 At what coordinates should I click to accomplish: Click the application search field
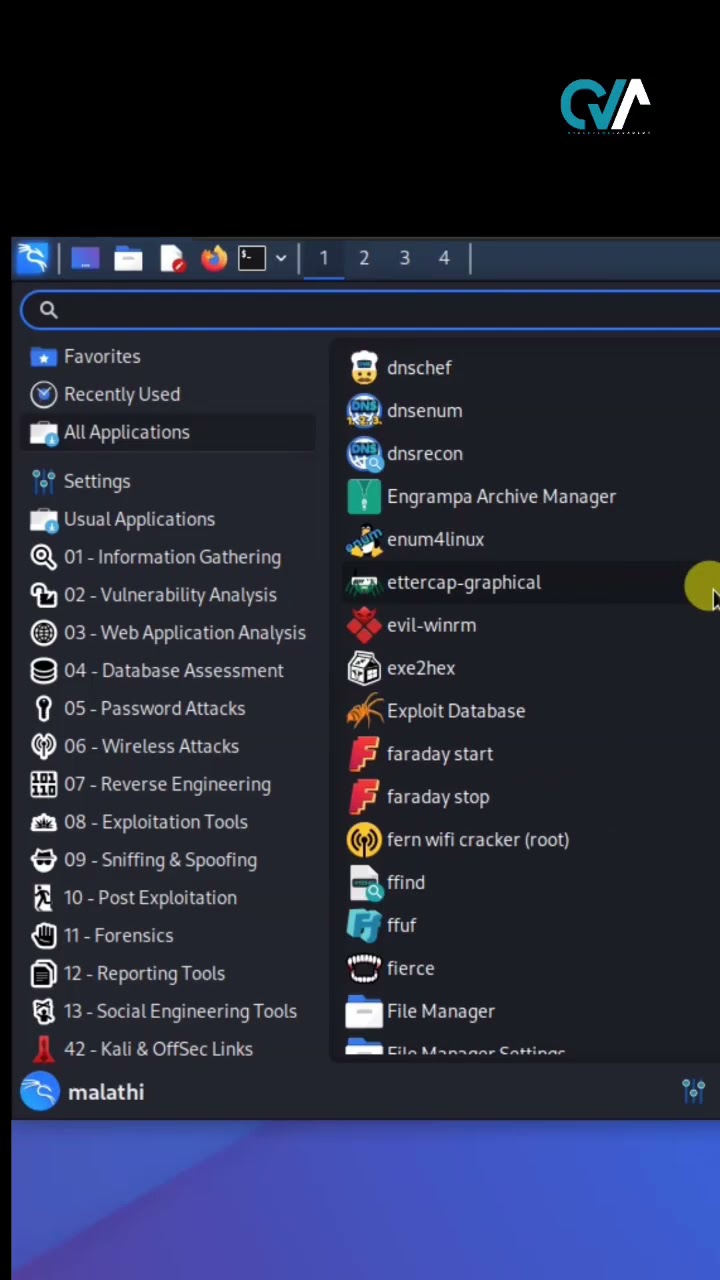point(380,310)
